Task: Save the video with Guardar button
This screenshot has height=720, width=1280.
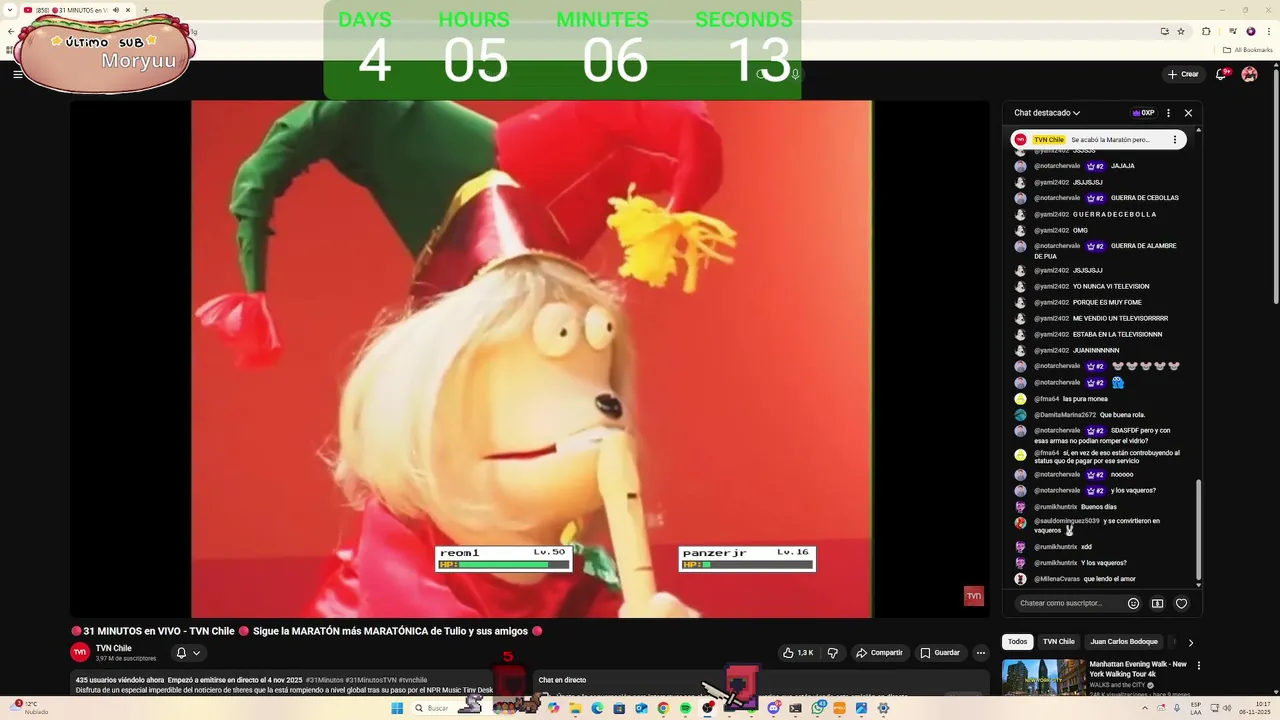Action: pyautogui.click(x=940, y=653)
